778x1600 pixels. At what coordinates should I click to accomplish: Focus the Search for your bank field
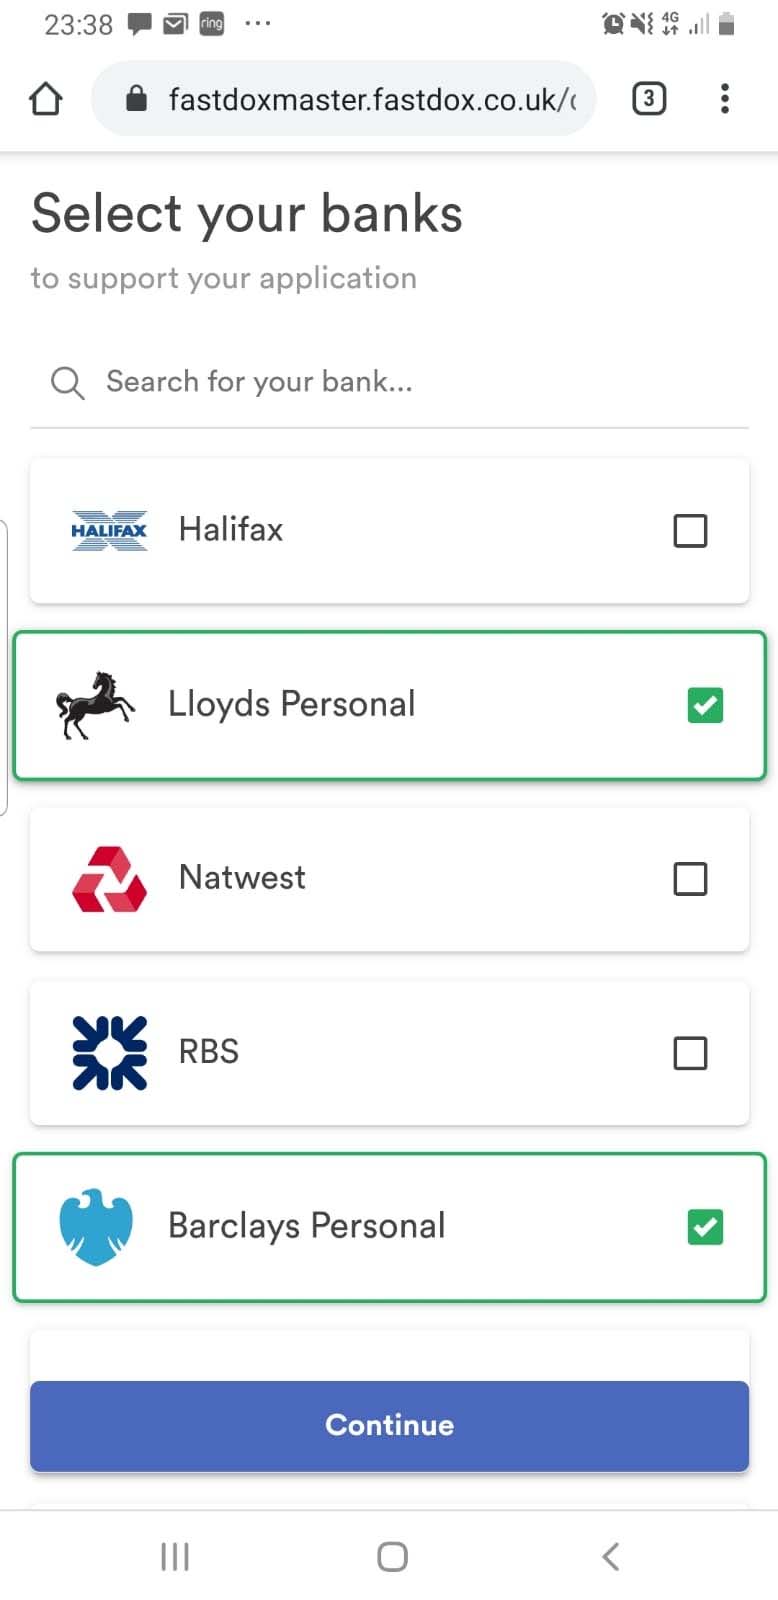tap(400, 382)
